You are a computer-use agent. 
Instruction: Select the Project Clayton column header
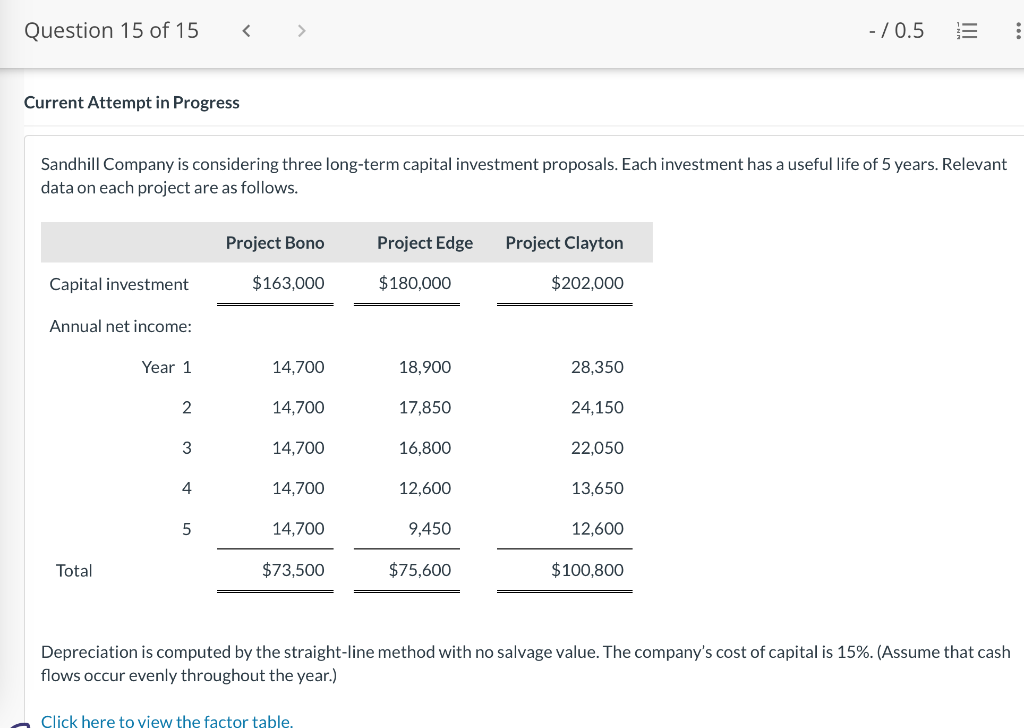click(x=564, y=243)
